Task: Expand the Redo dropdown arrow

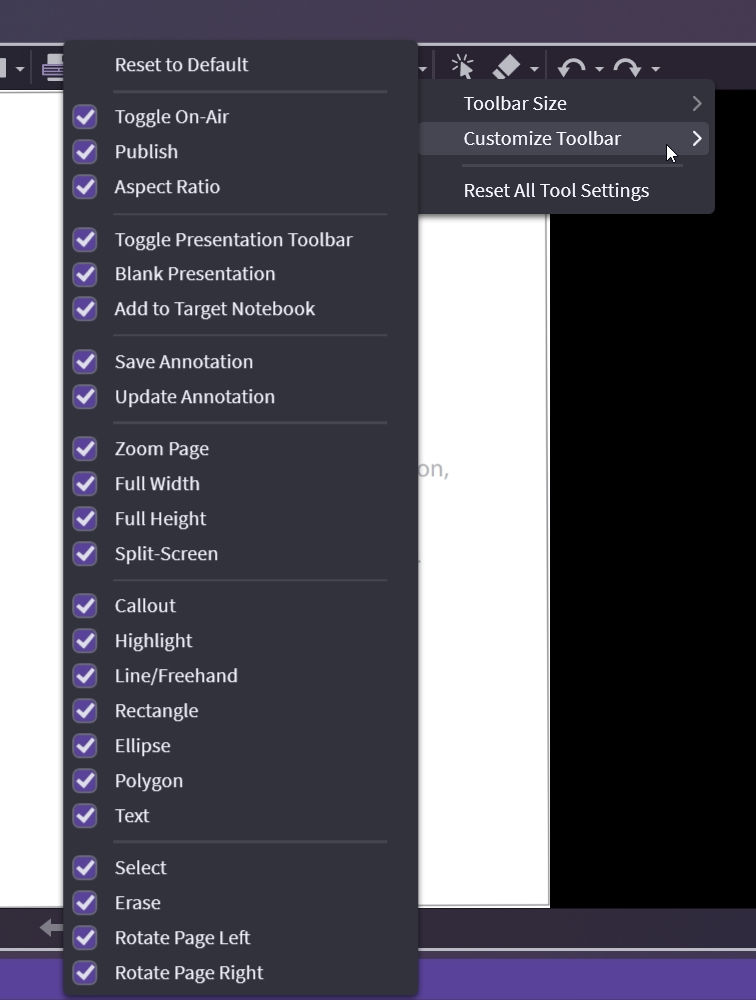Action: click(655, 69)
